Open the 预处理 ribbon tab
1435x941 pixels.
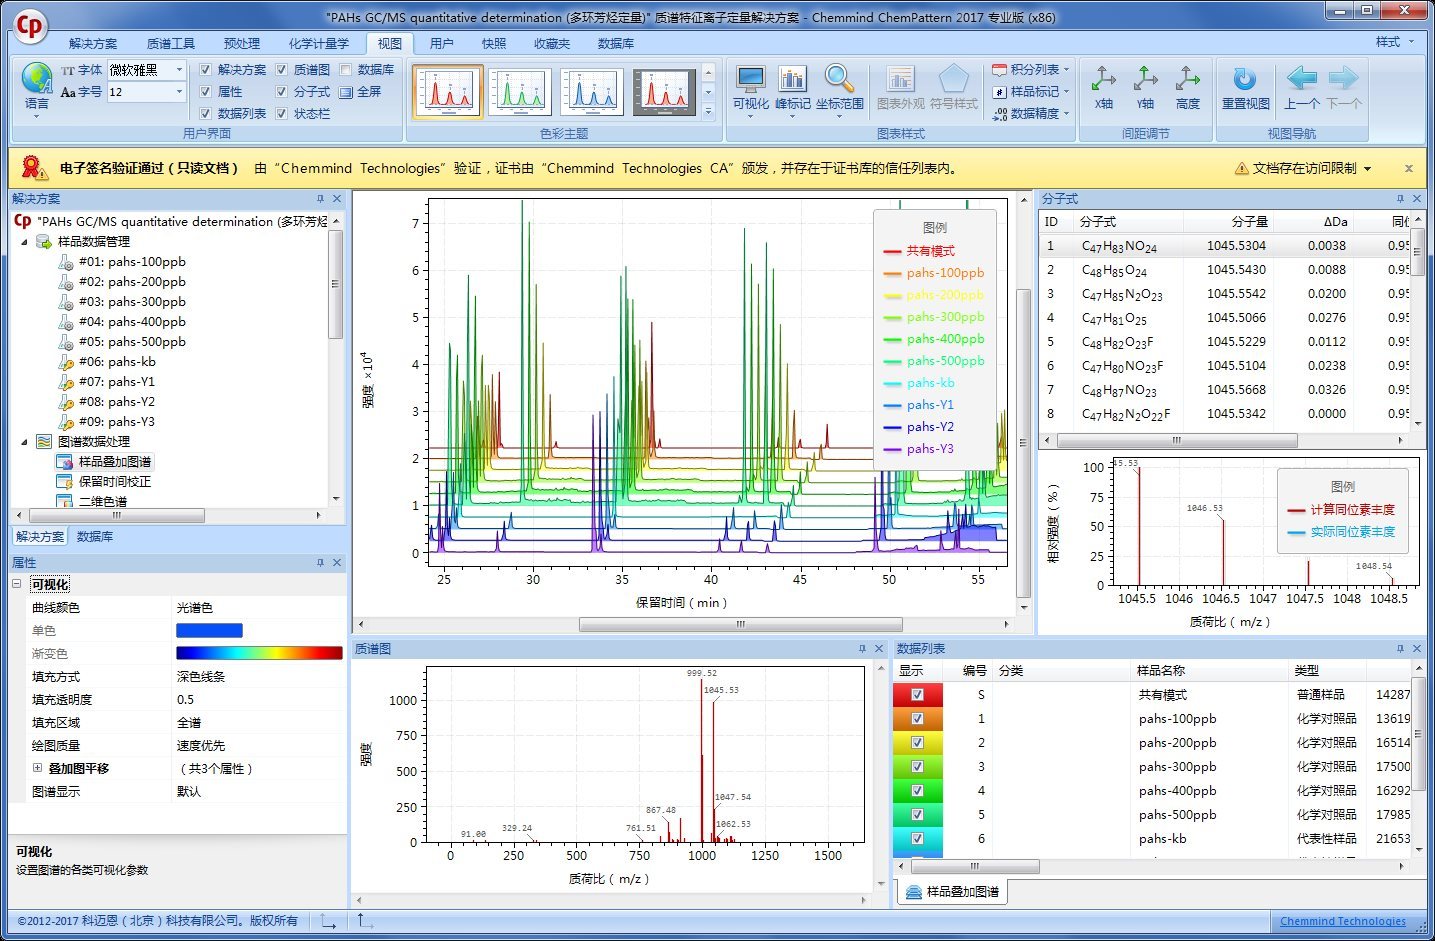click(x=241, y=43)
